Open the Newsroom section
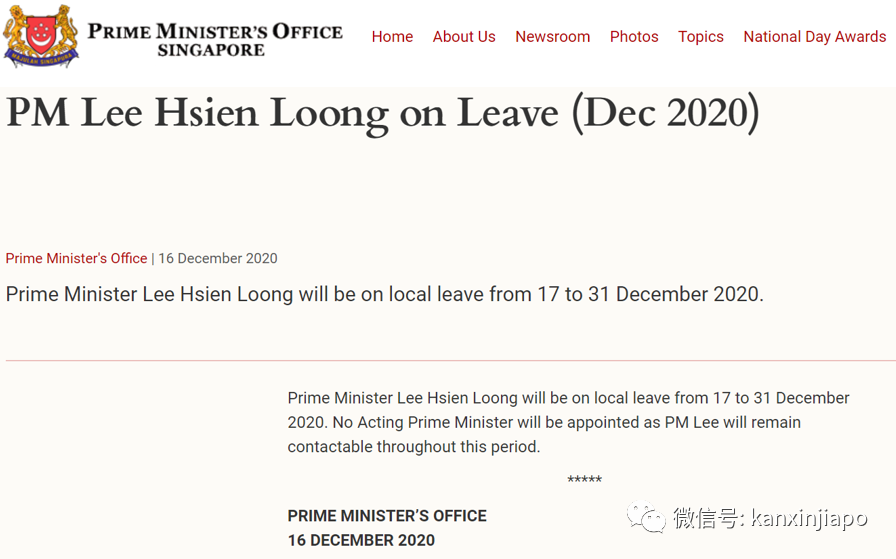The height and width of the screenshot is (559, 896). (x=552, y=37)
